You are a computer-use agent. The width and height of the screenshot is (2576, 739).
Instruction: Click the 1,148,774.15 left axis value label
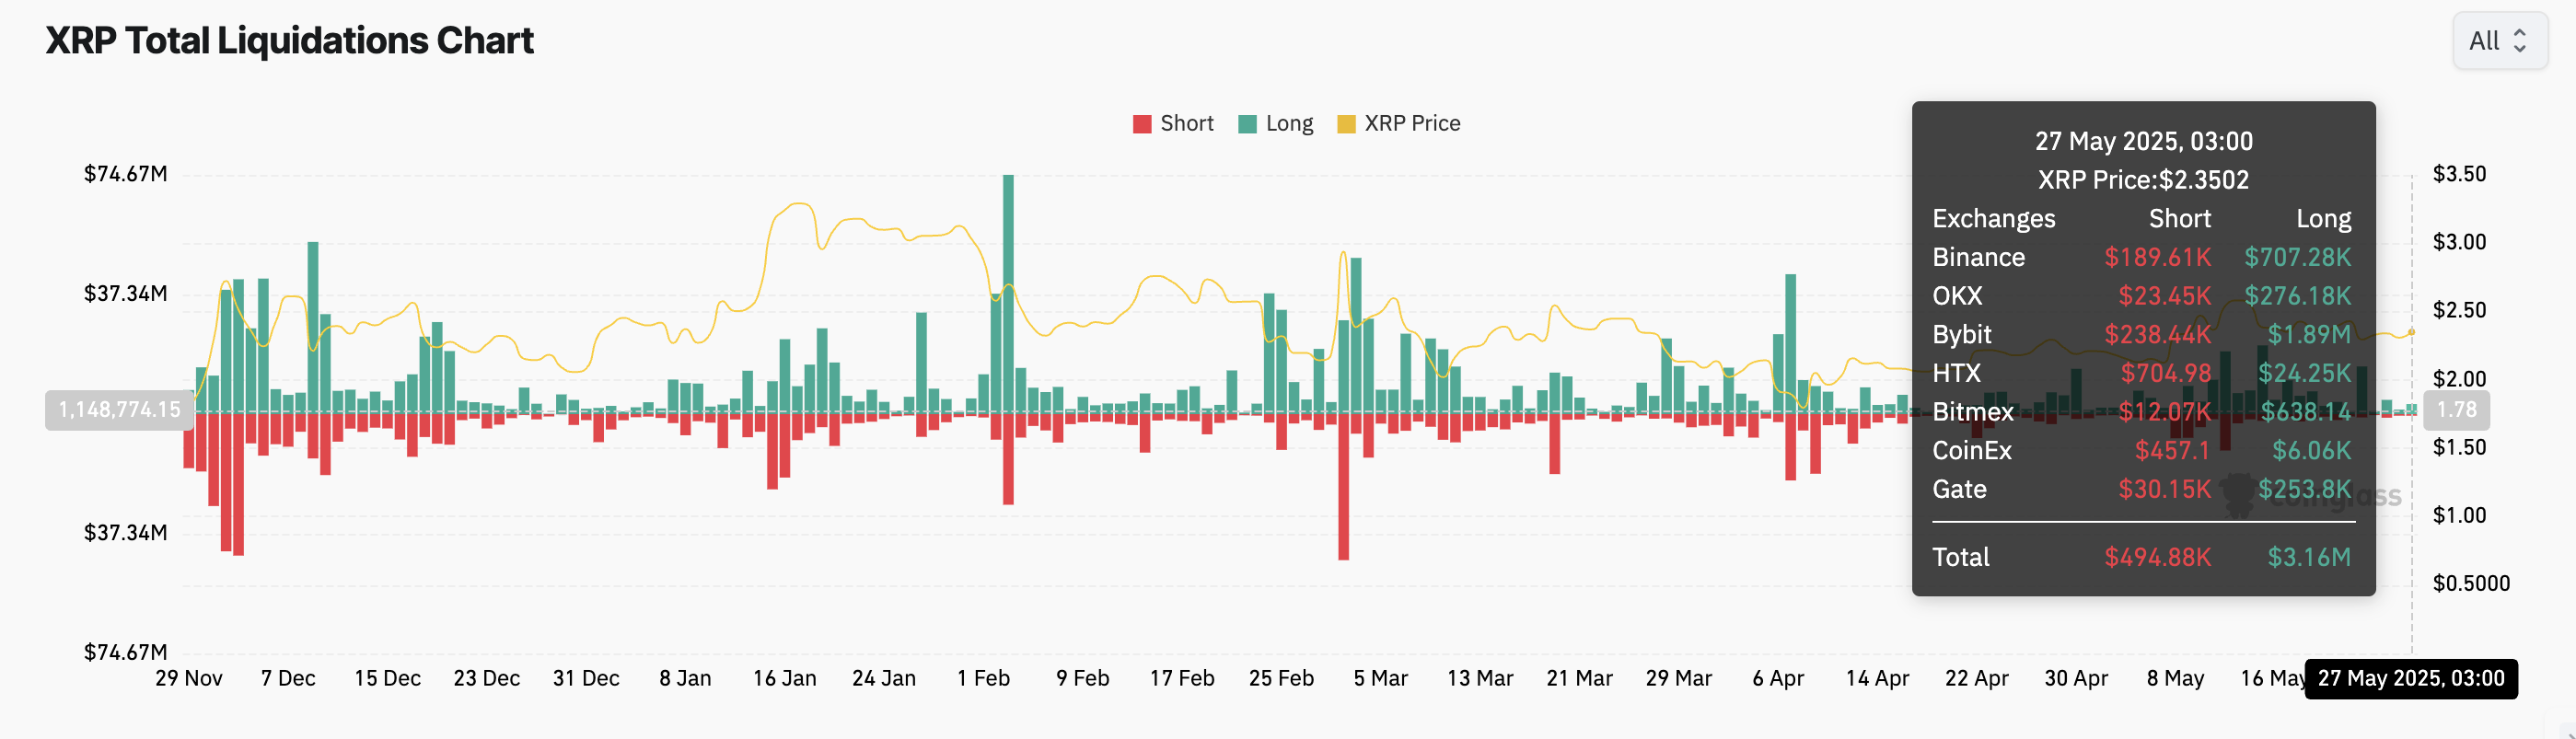[x=119, y=410]
